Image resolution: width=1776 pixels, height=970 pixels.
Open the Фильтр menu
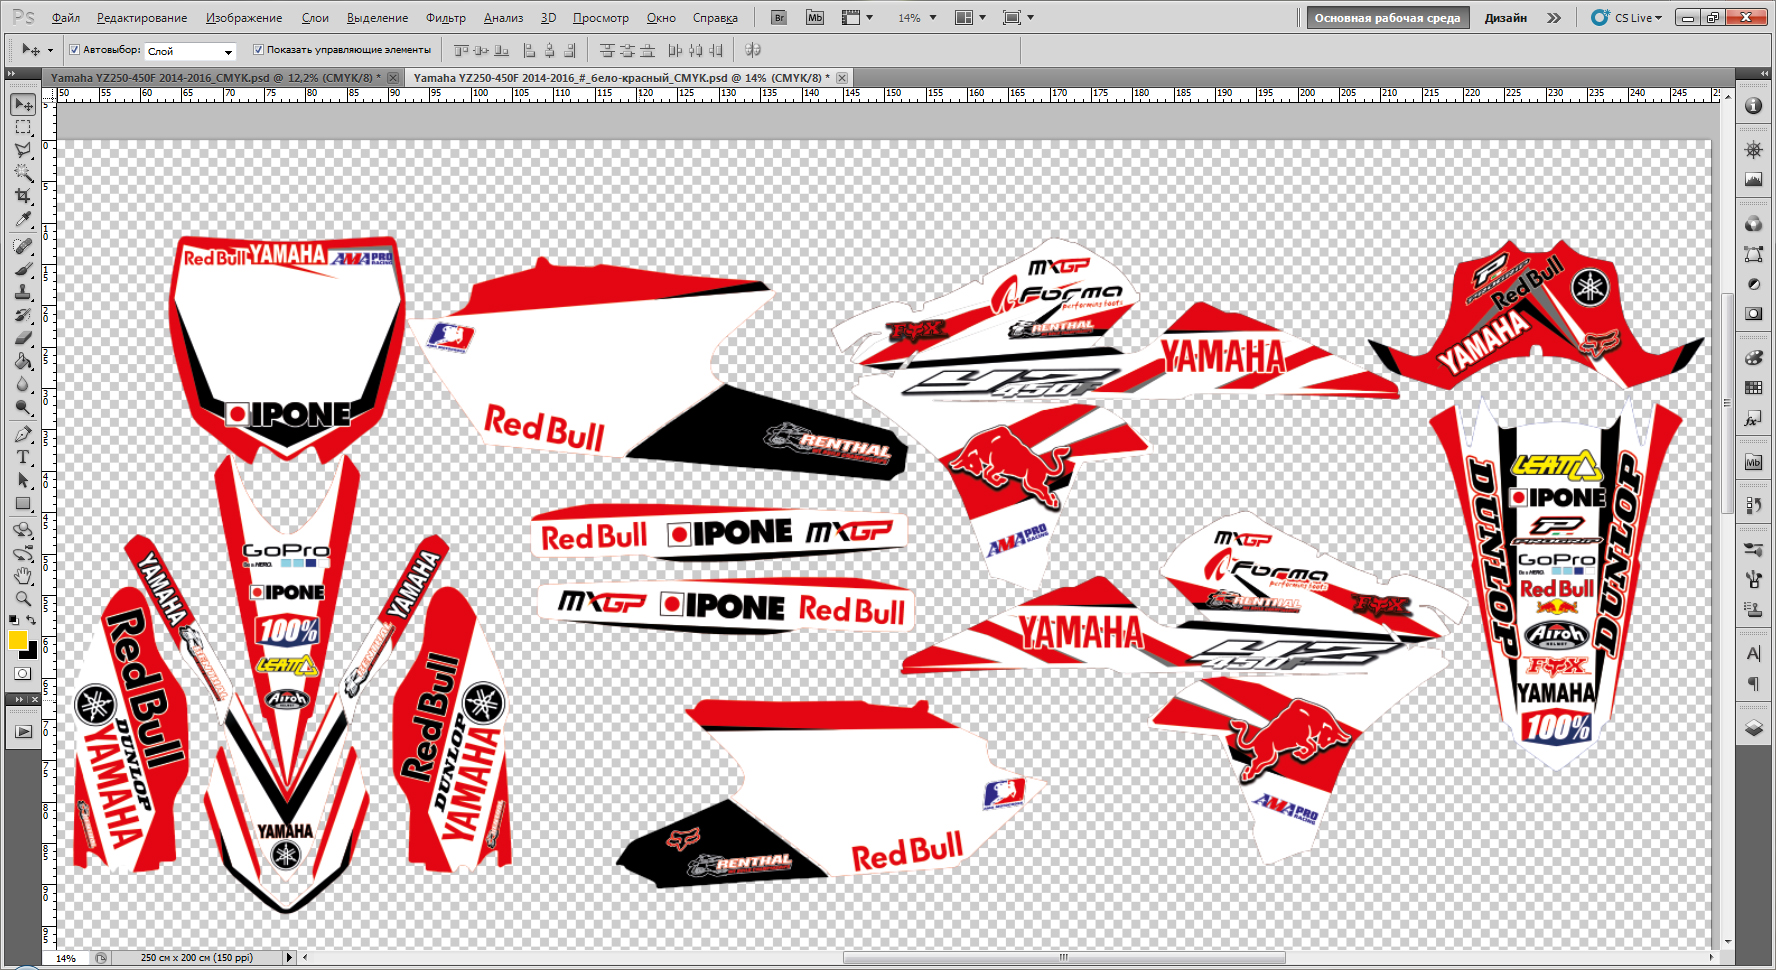446,18
